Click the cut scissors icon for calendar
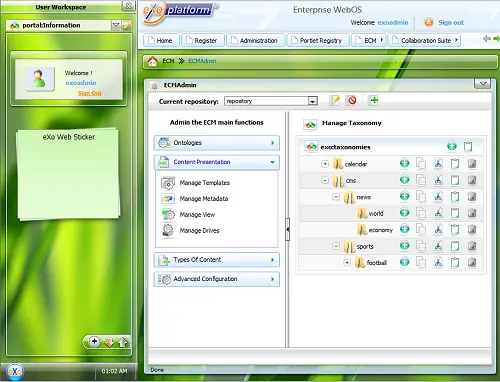 click(x=438, y=163)
